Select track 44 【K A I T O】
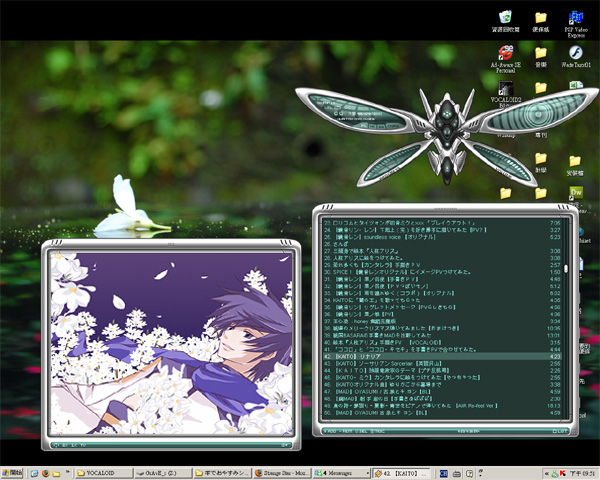This screenshot has height=480, width=600. pos(442,371)
